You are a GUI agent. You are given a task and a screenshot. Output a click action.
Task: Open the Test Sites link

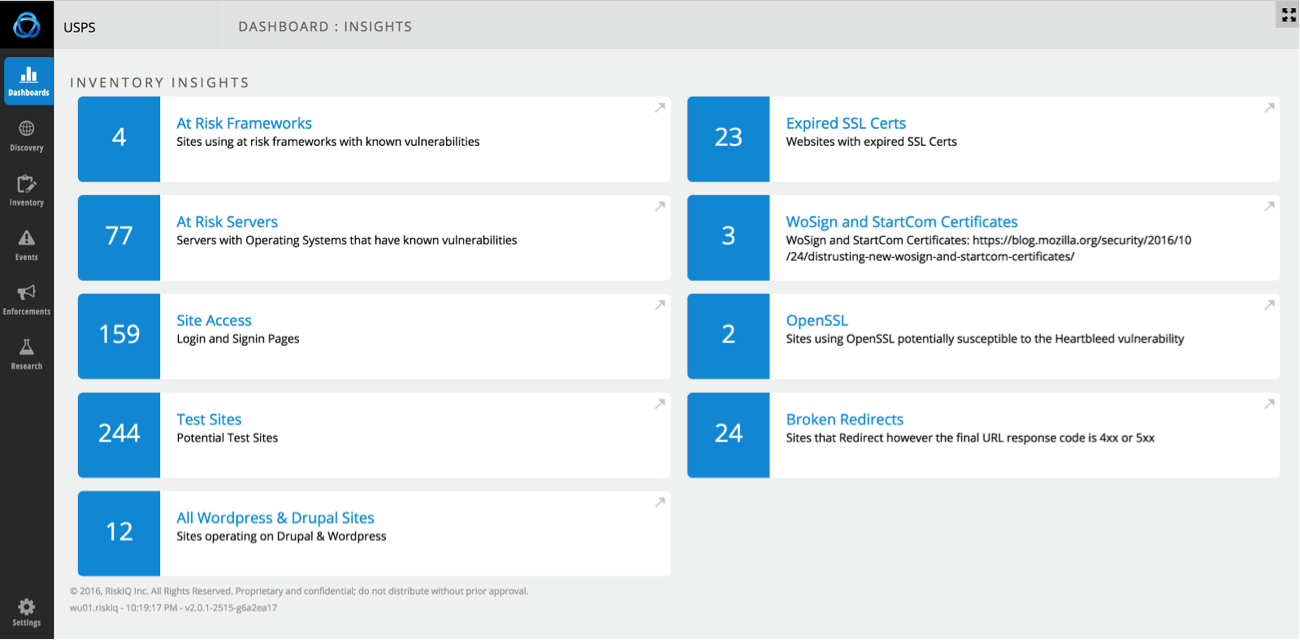tap(209, 419)
